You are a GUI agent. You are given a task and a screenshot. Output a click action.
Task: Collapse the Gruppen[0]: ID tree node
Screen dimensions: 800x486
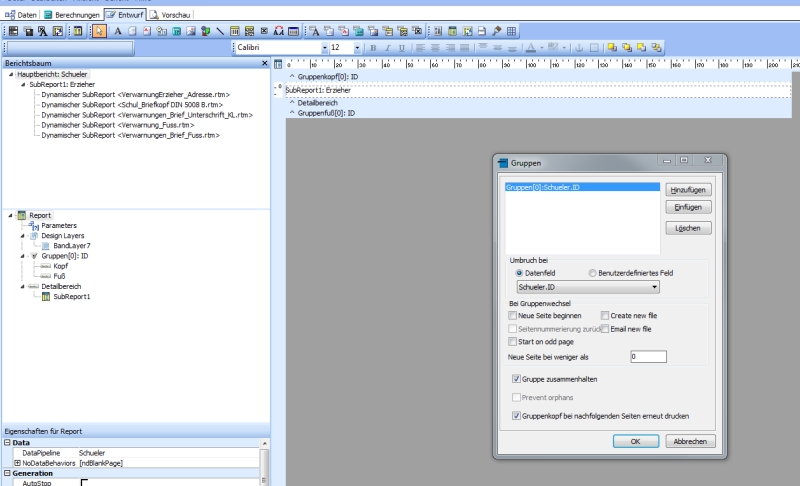click(x=22, y=256)
